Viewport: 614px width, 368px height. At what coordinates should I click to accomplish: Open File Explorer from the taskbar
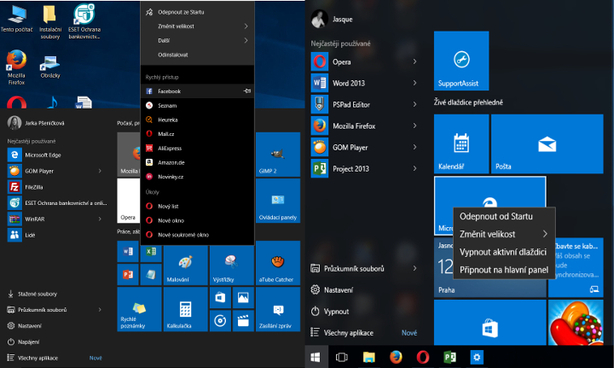tap(368, 357)
